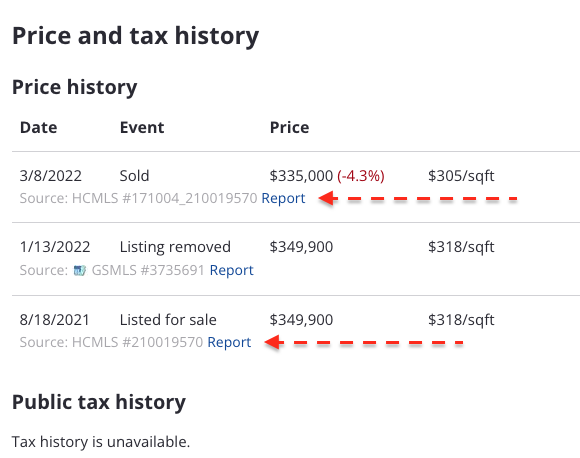Image resolution: width=580 pixels, height=458 pixels.
Task: Click the Price and tax history title
Action: click(x=135, y=36)
